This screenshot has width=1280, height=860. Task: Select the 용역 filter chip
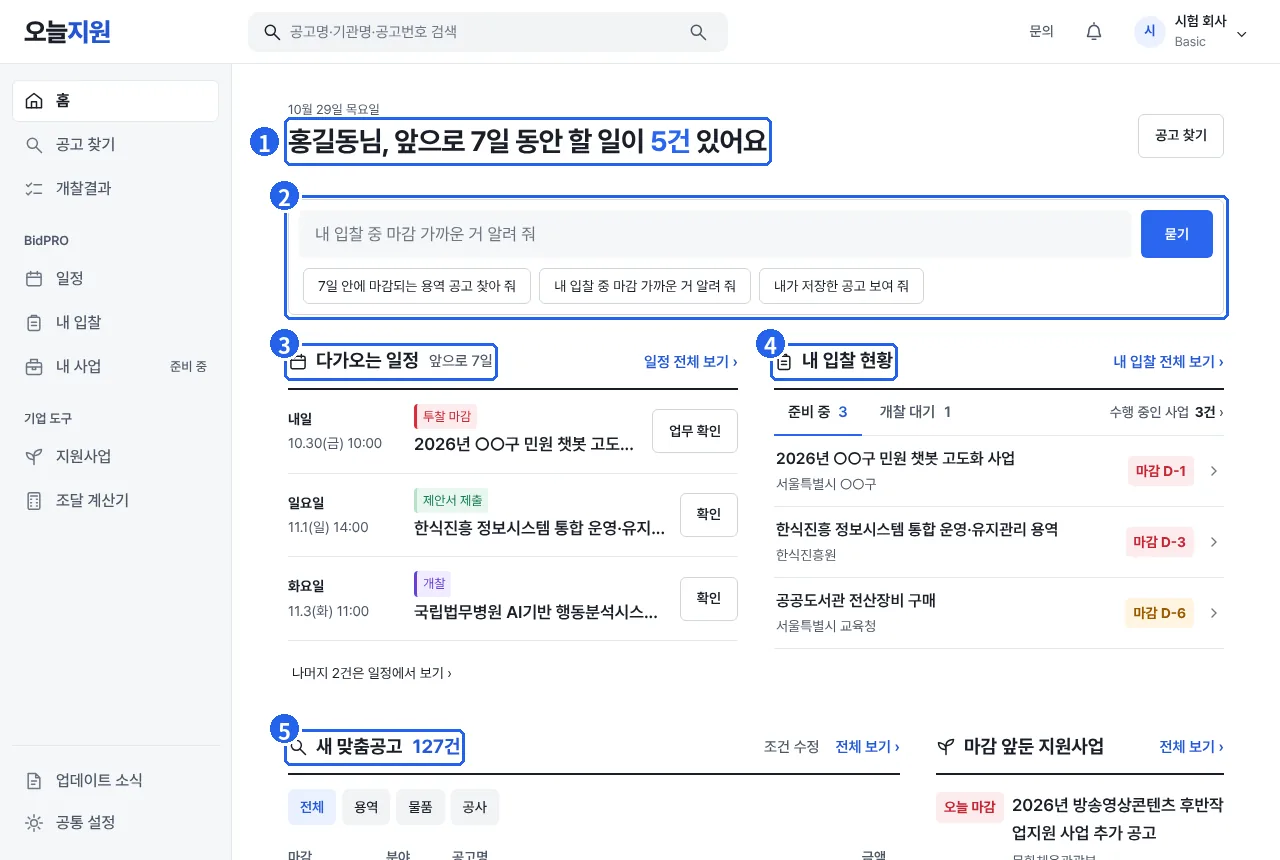click(x=366, y=807)
